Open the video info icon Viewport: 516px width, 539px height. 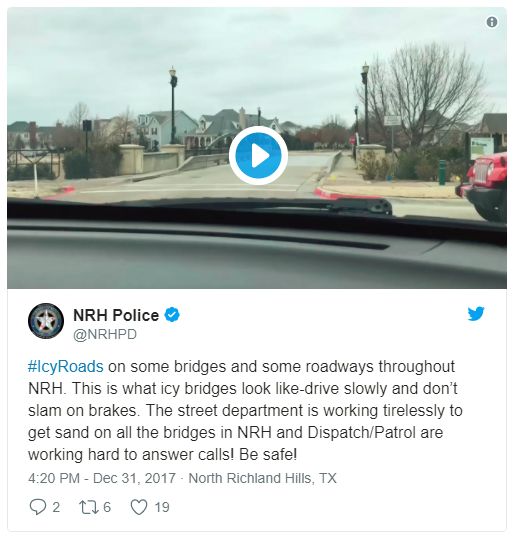[492, 22]
